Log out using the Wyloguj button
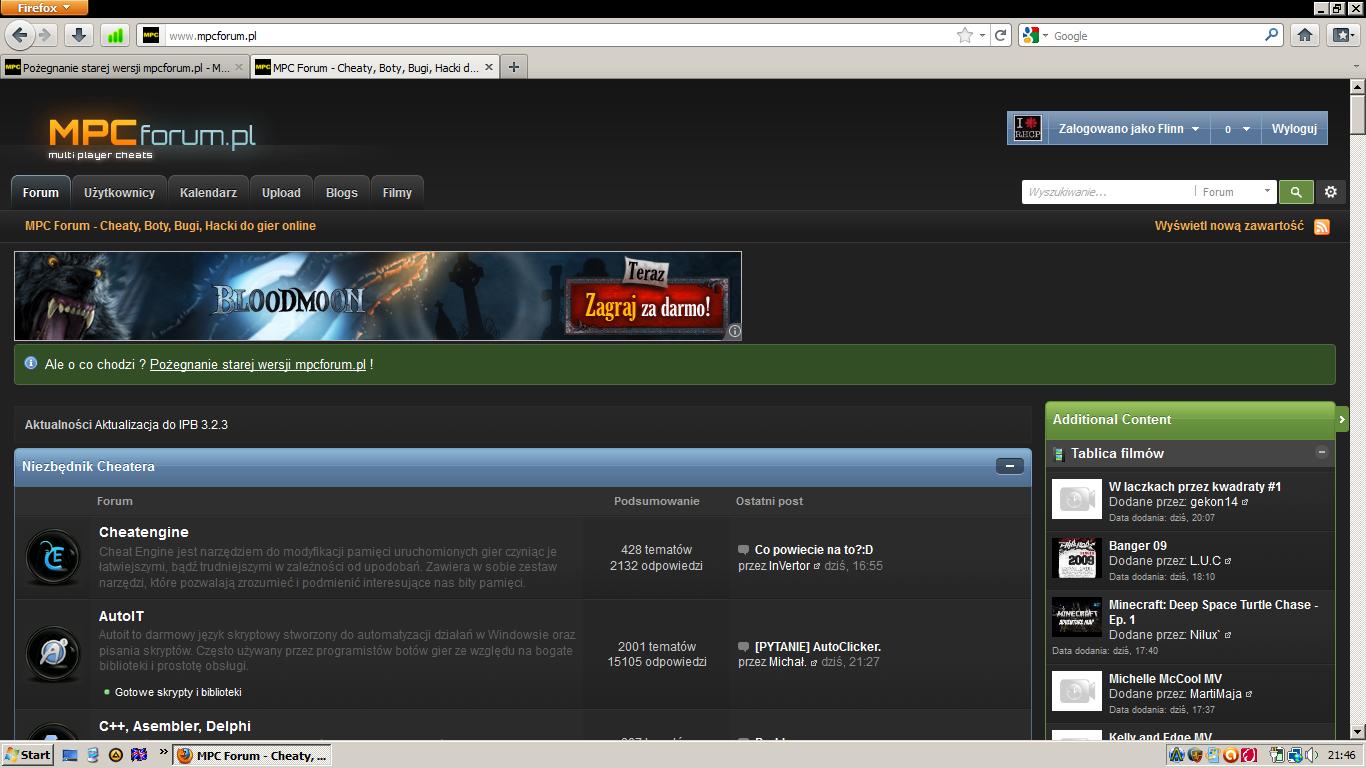Image resolution: width=1366 pixels, height=768 pixels. [1294, 129]
